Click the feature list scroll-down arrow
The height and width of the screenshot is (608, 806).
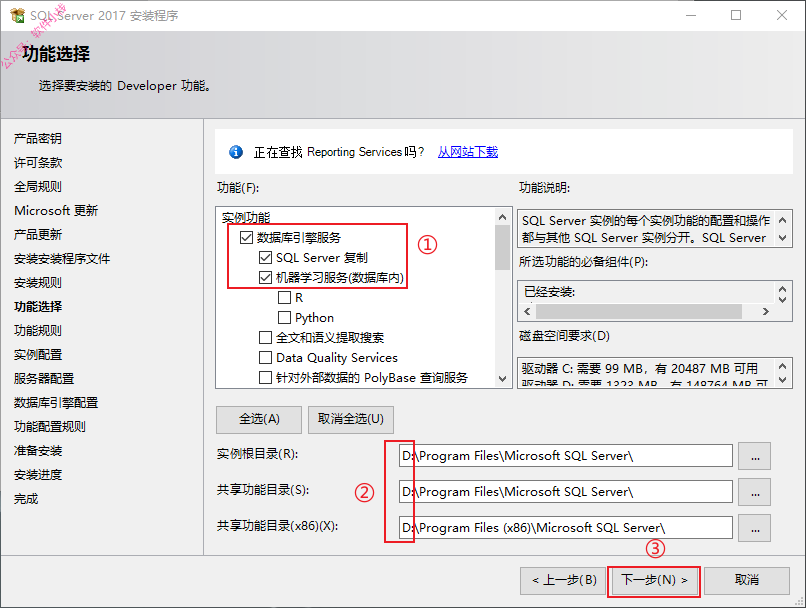tap(503, 379)
